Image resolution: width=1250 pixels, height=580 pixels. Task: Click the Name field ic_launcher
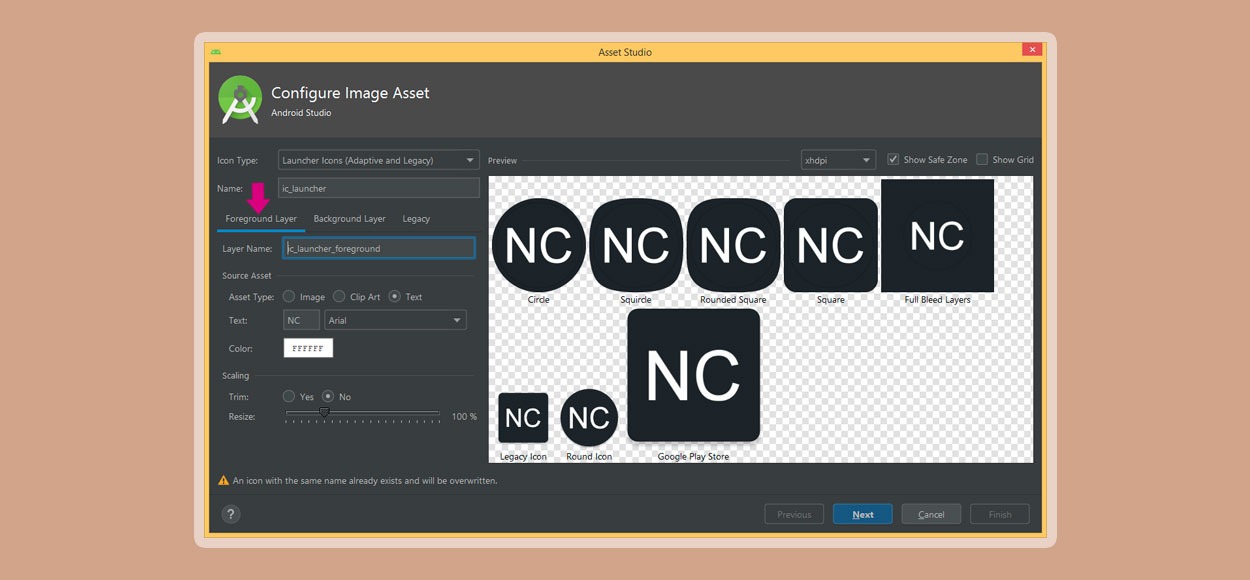[x=378, y=188]
